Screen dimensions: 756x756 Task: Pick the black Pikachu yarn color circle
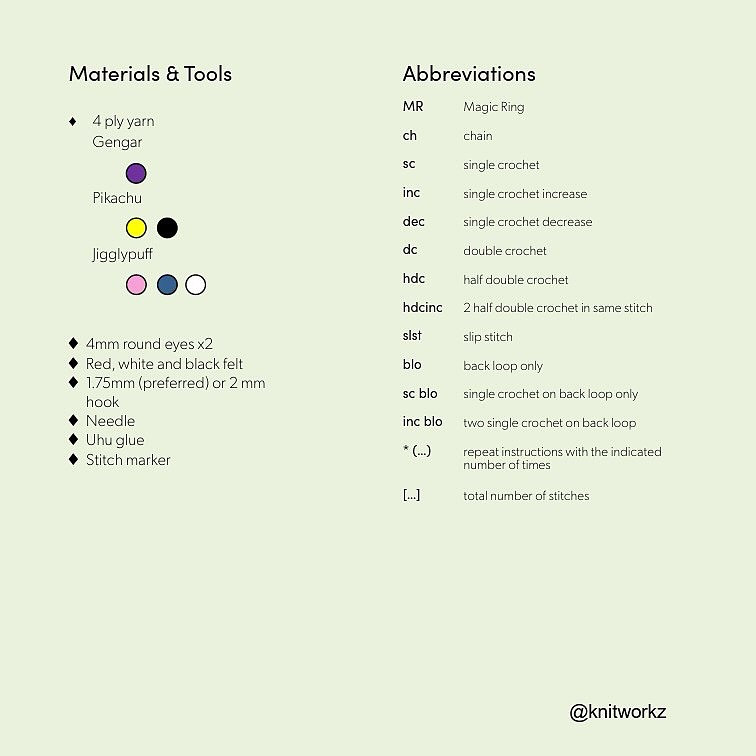pyautogui.click(x=167, y=228)
